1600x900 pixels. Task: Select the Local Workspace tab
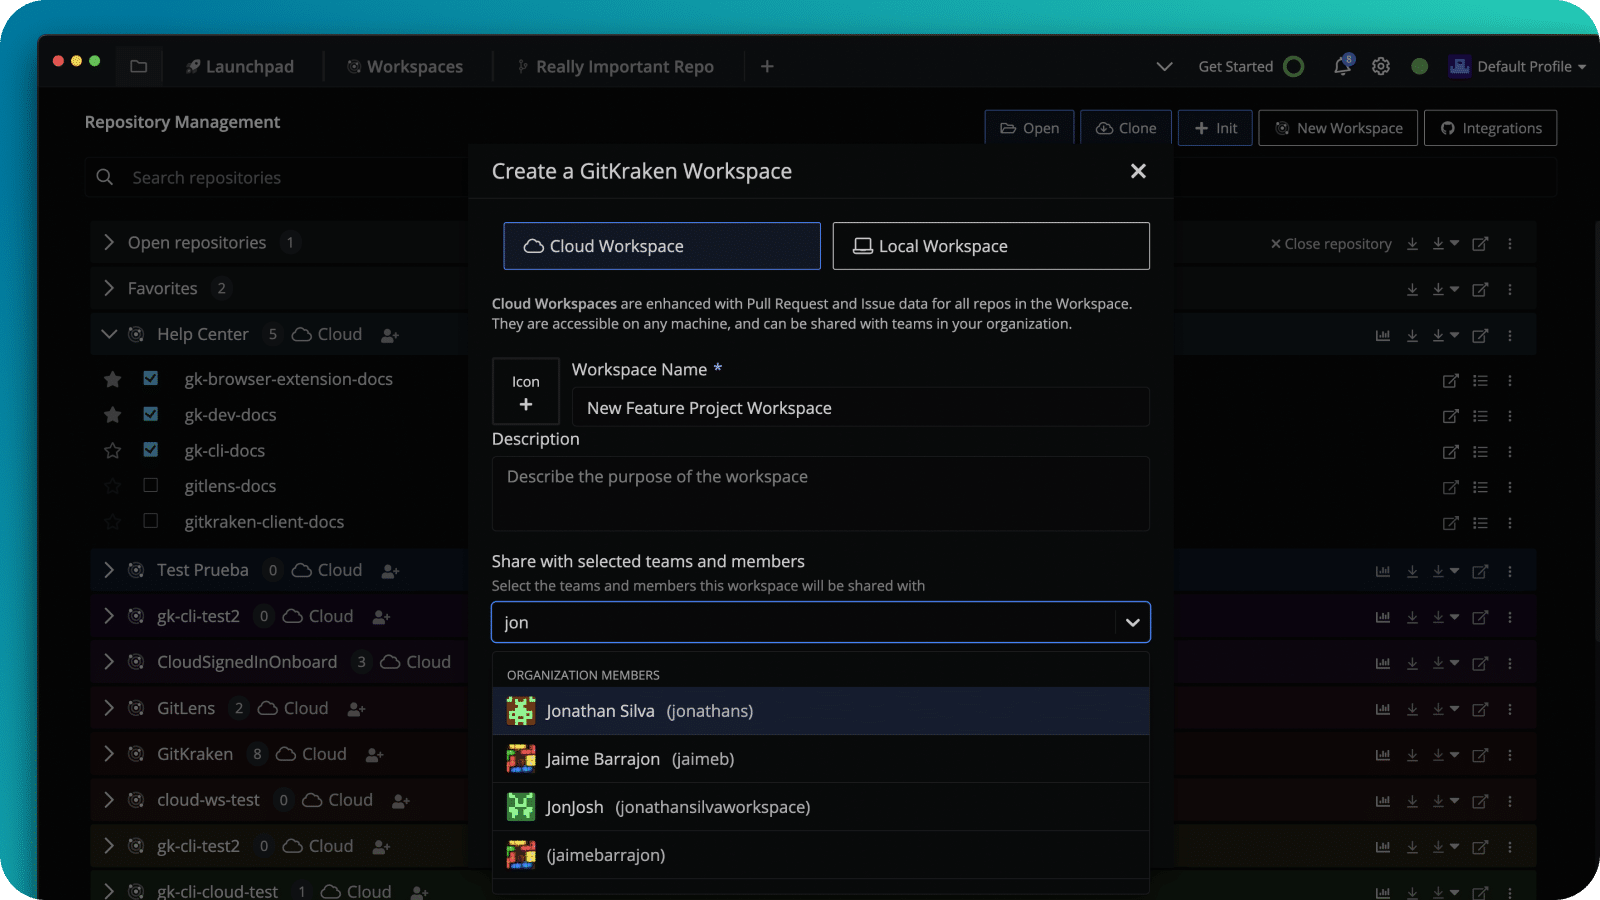990,246
